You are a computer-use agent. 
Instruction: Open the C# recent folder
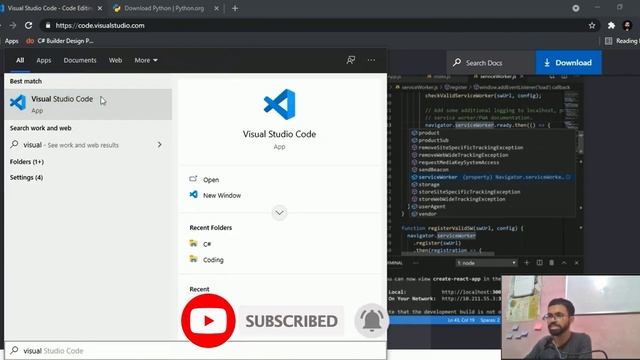point(207,244)
